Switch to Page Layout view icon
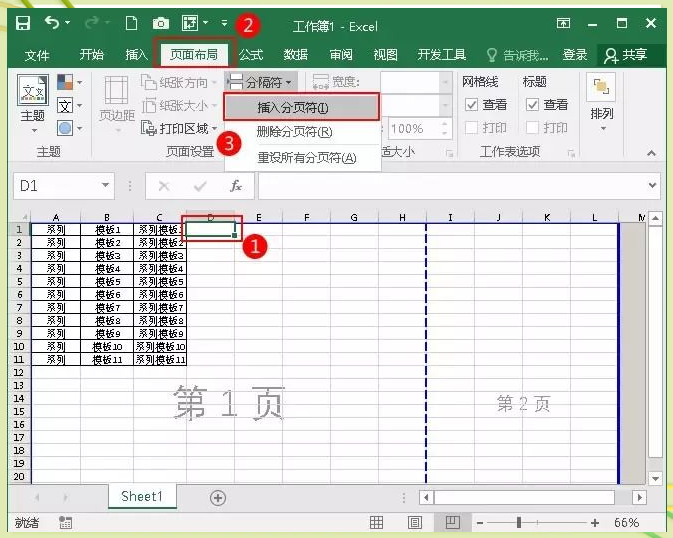673x538 pixels. point(415,523)
